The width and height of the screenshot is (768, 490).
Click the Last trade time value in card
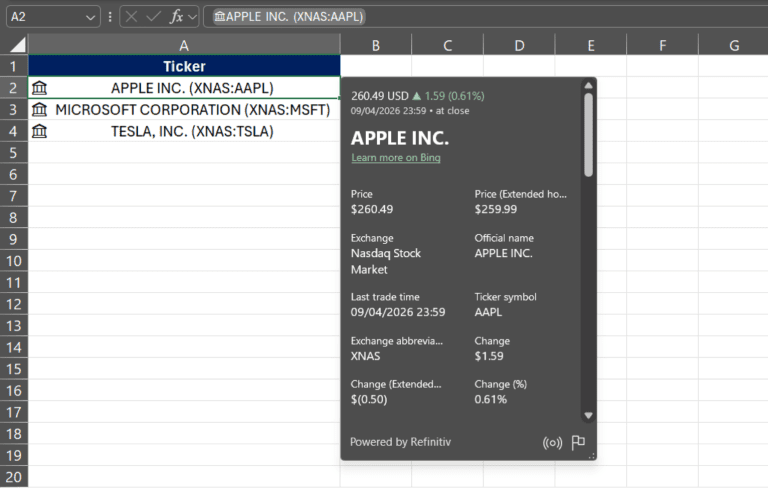pos(398,312)
